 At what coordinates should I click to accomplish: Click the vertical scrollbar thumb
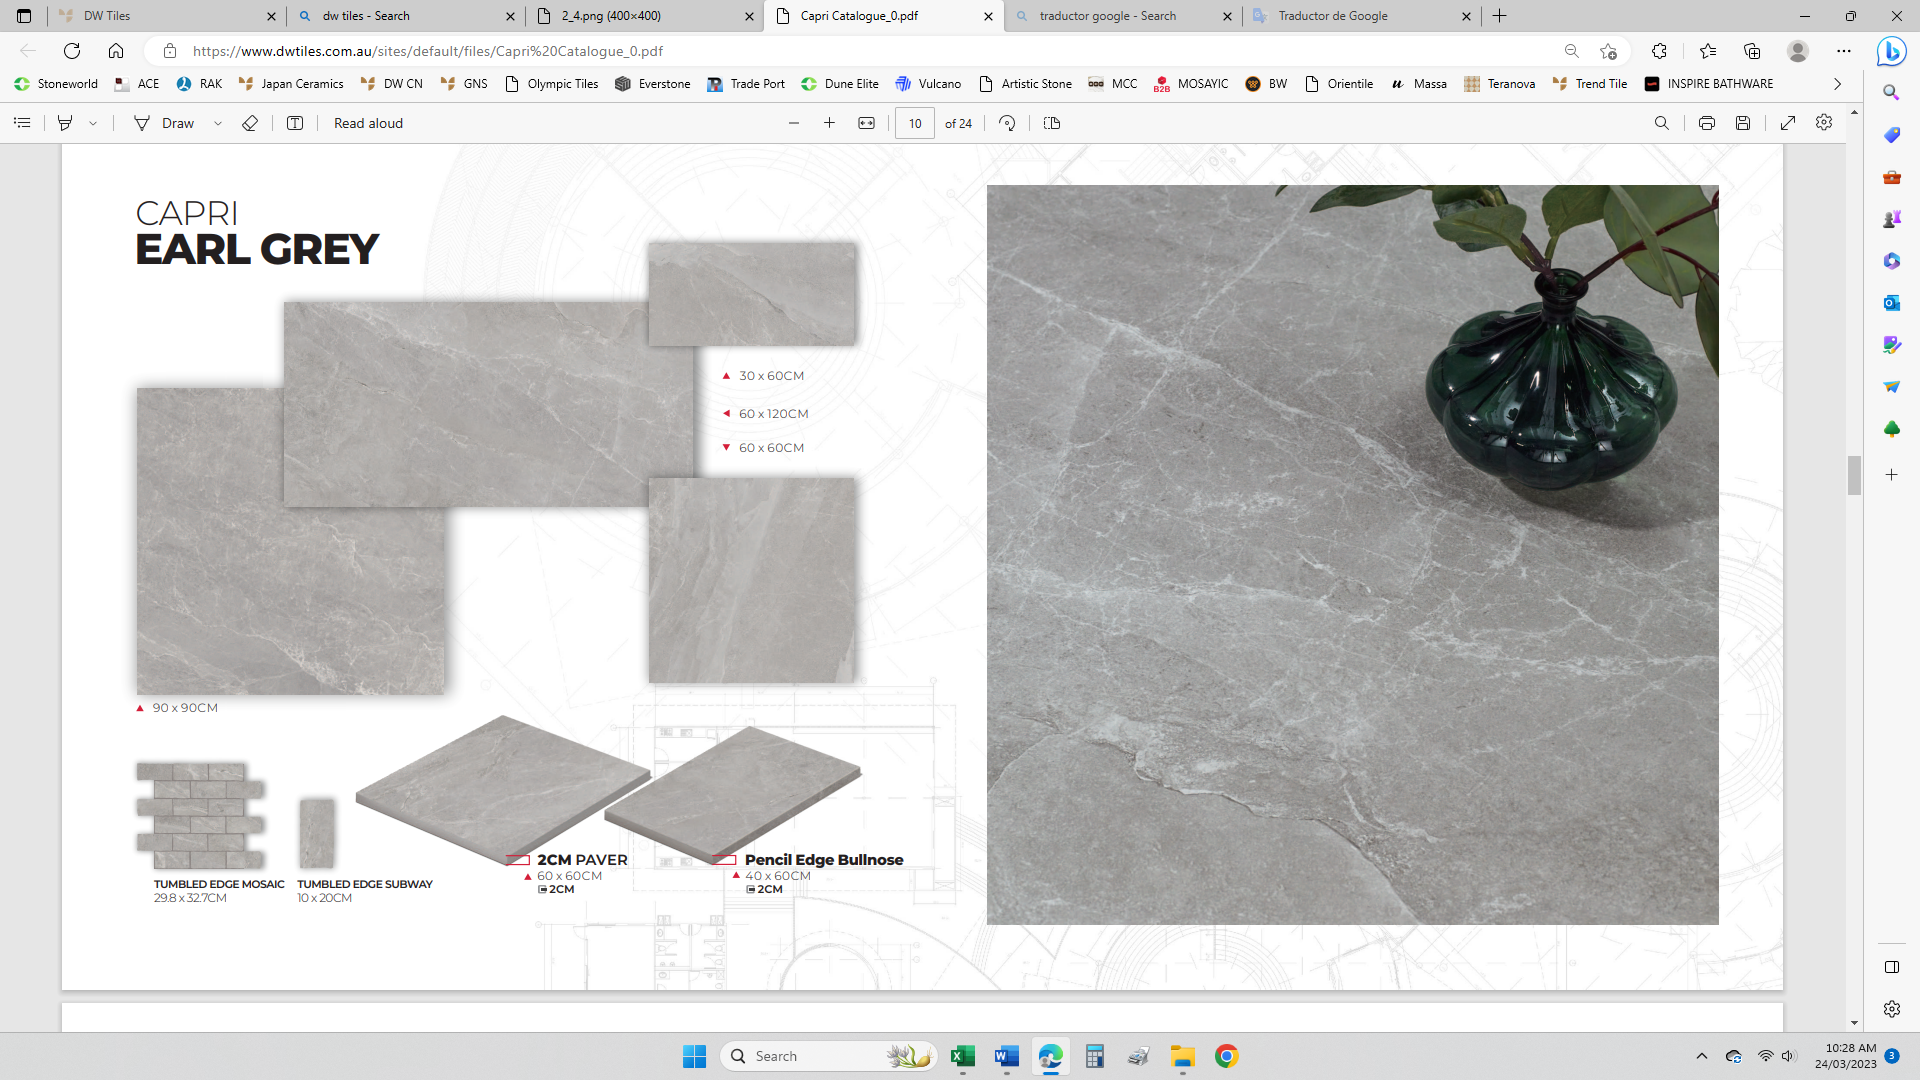(1854, 475)
